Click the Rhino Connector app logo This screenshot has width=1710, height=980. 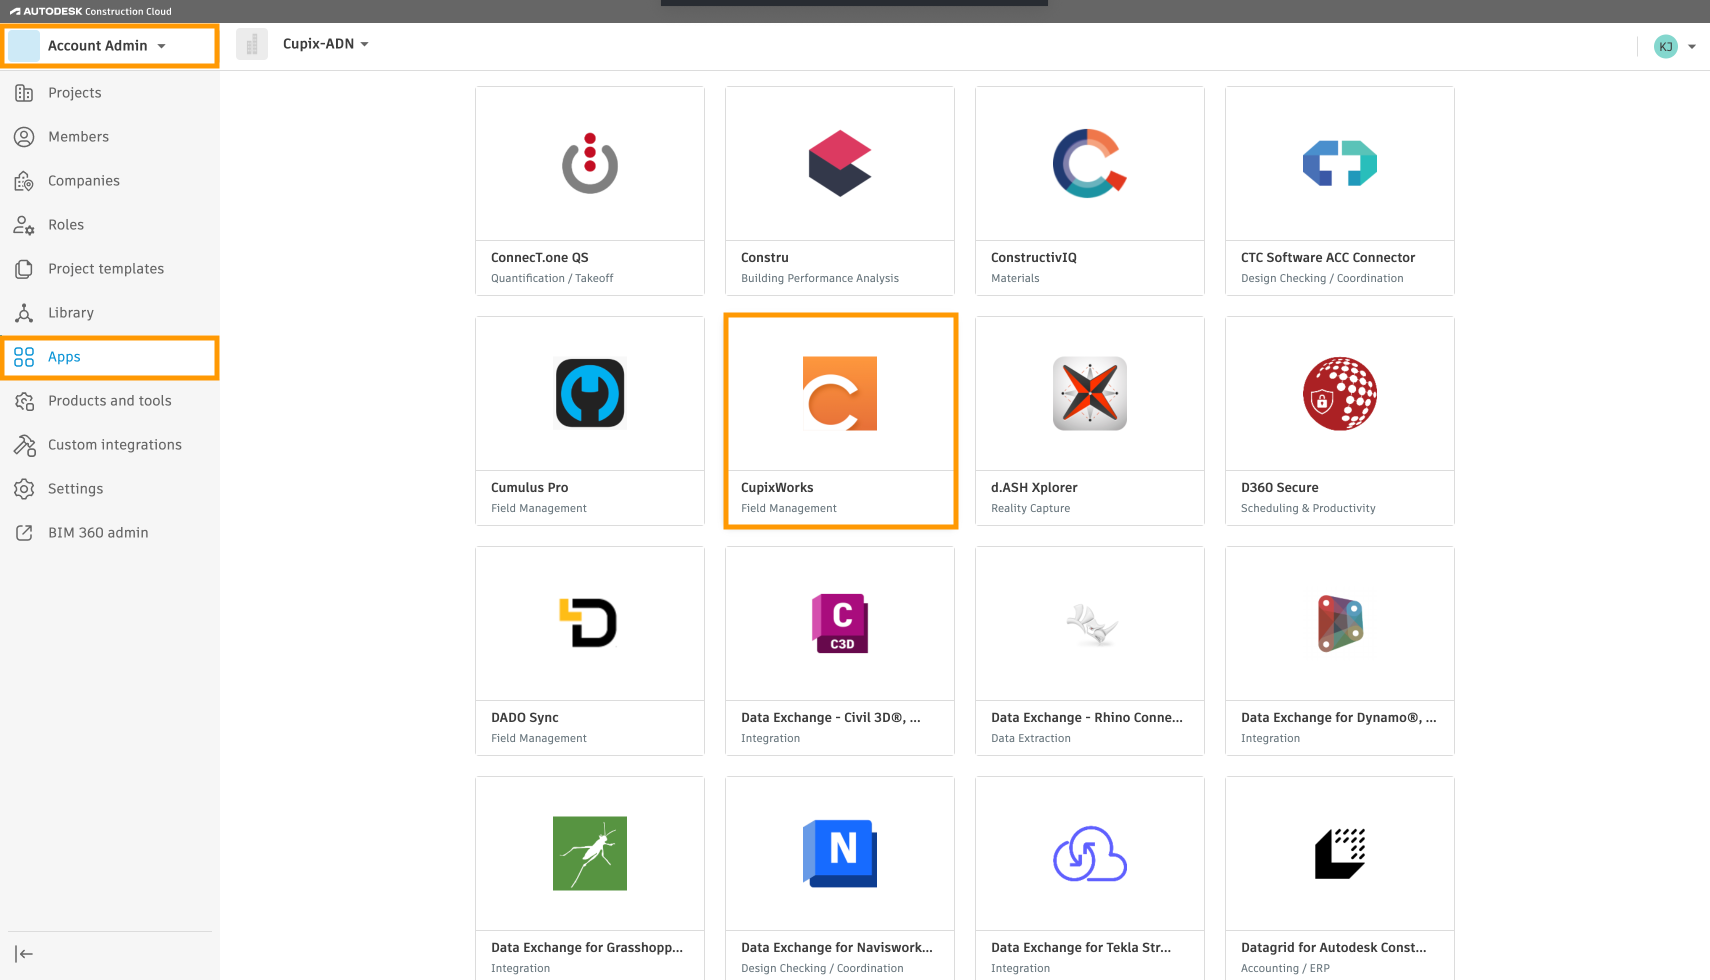(1091, 625)
